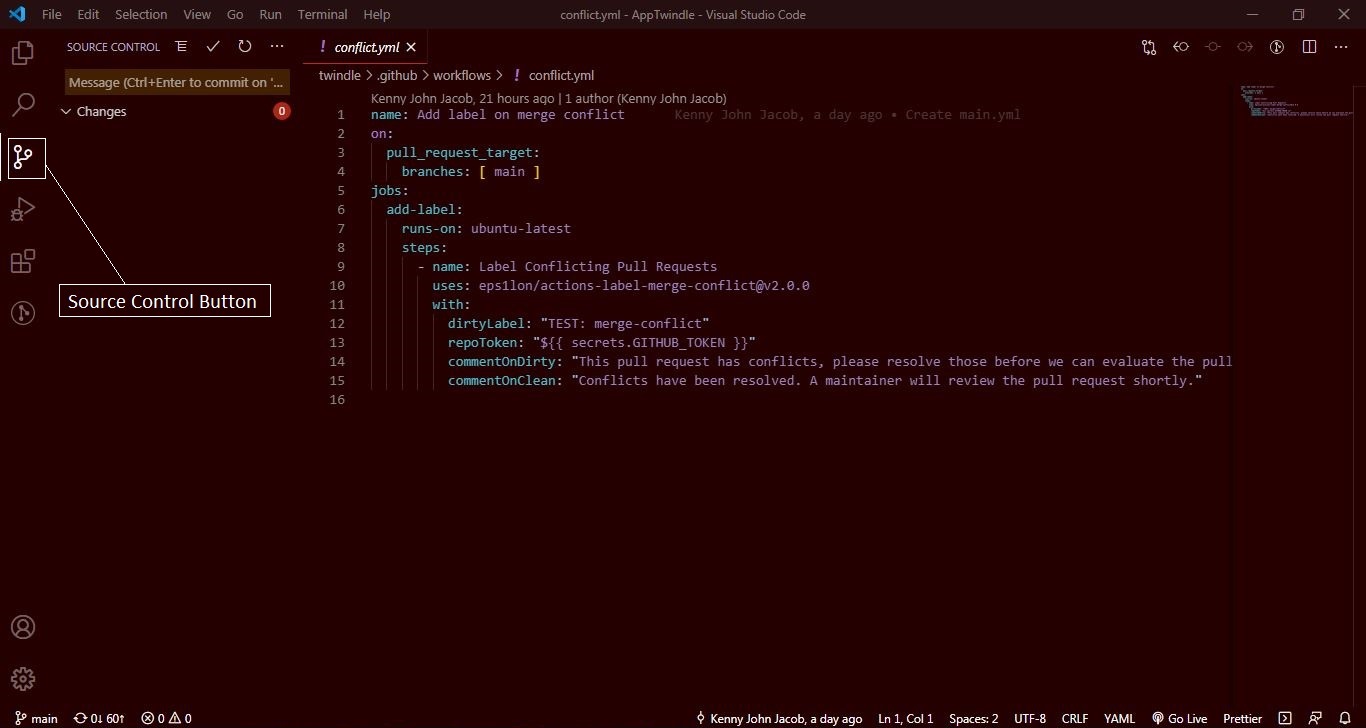
Task: Click the .github breadcrumb
Action: point(398,75)
